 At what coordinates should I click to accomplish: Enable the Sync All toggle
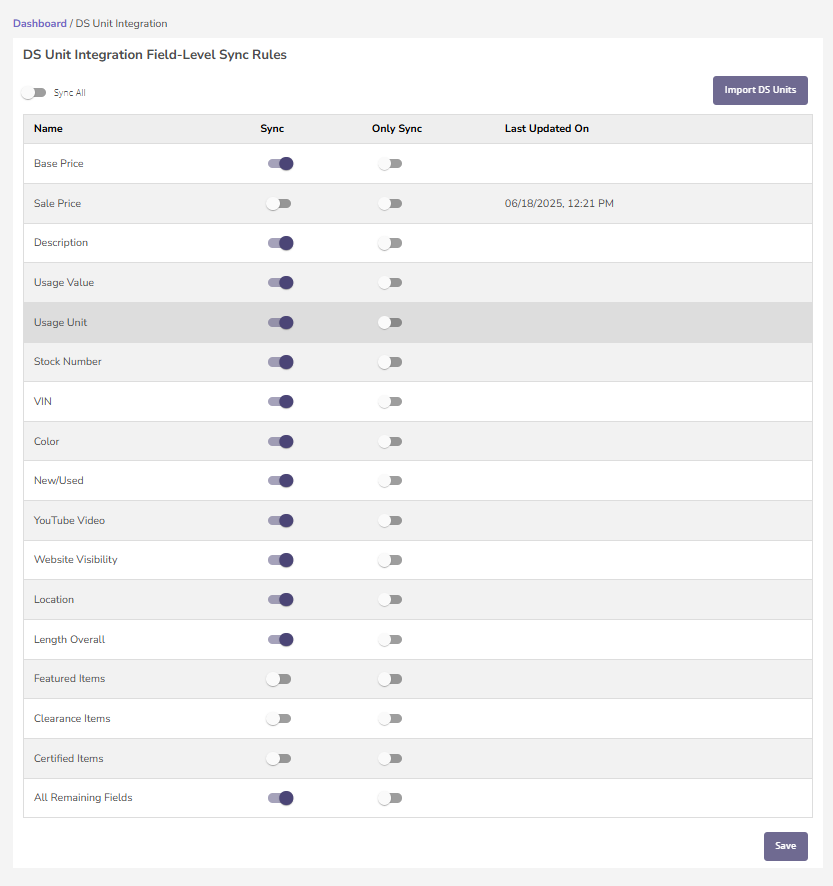coord(34,93)
